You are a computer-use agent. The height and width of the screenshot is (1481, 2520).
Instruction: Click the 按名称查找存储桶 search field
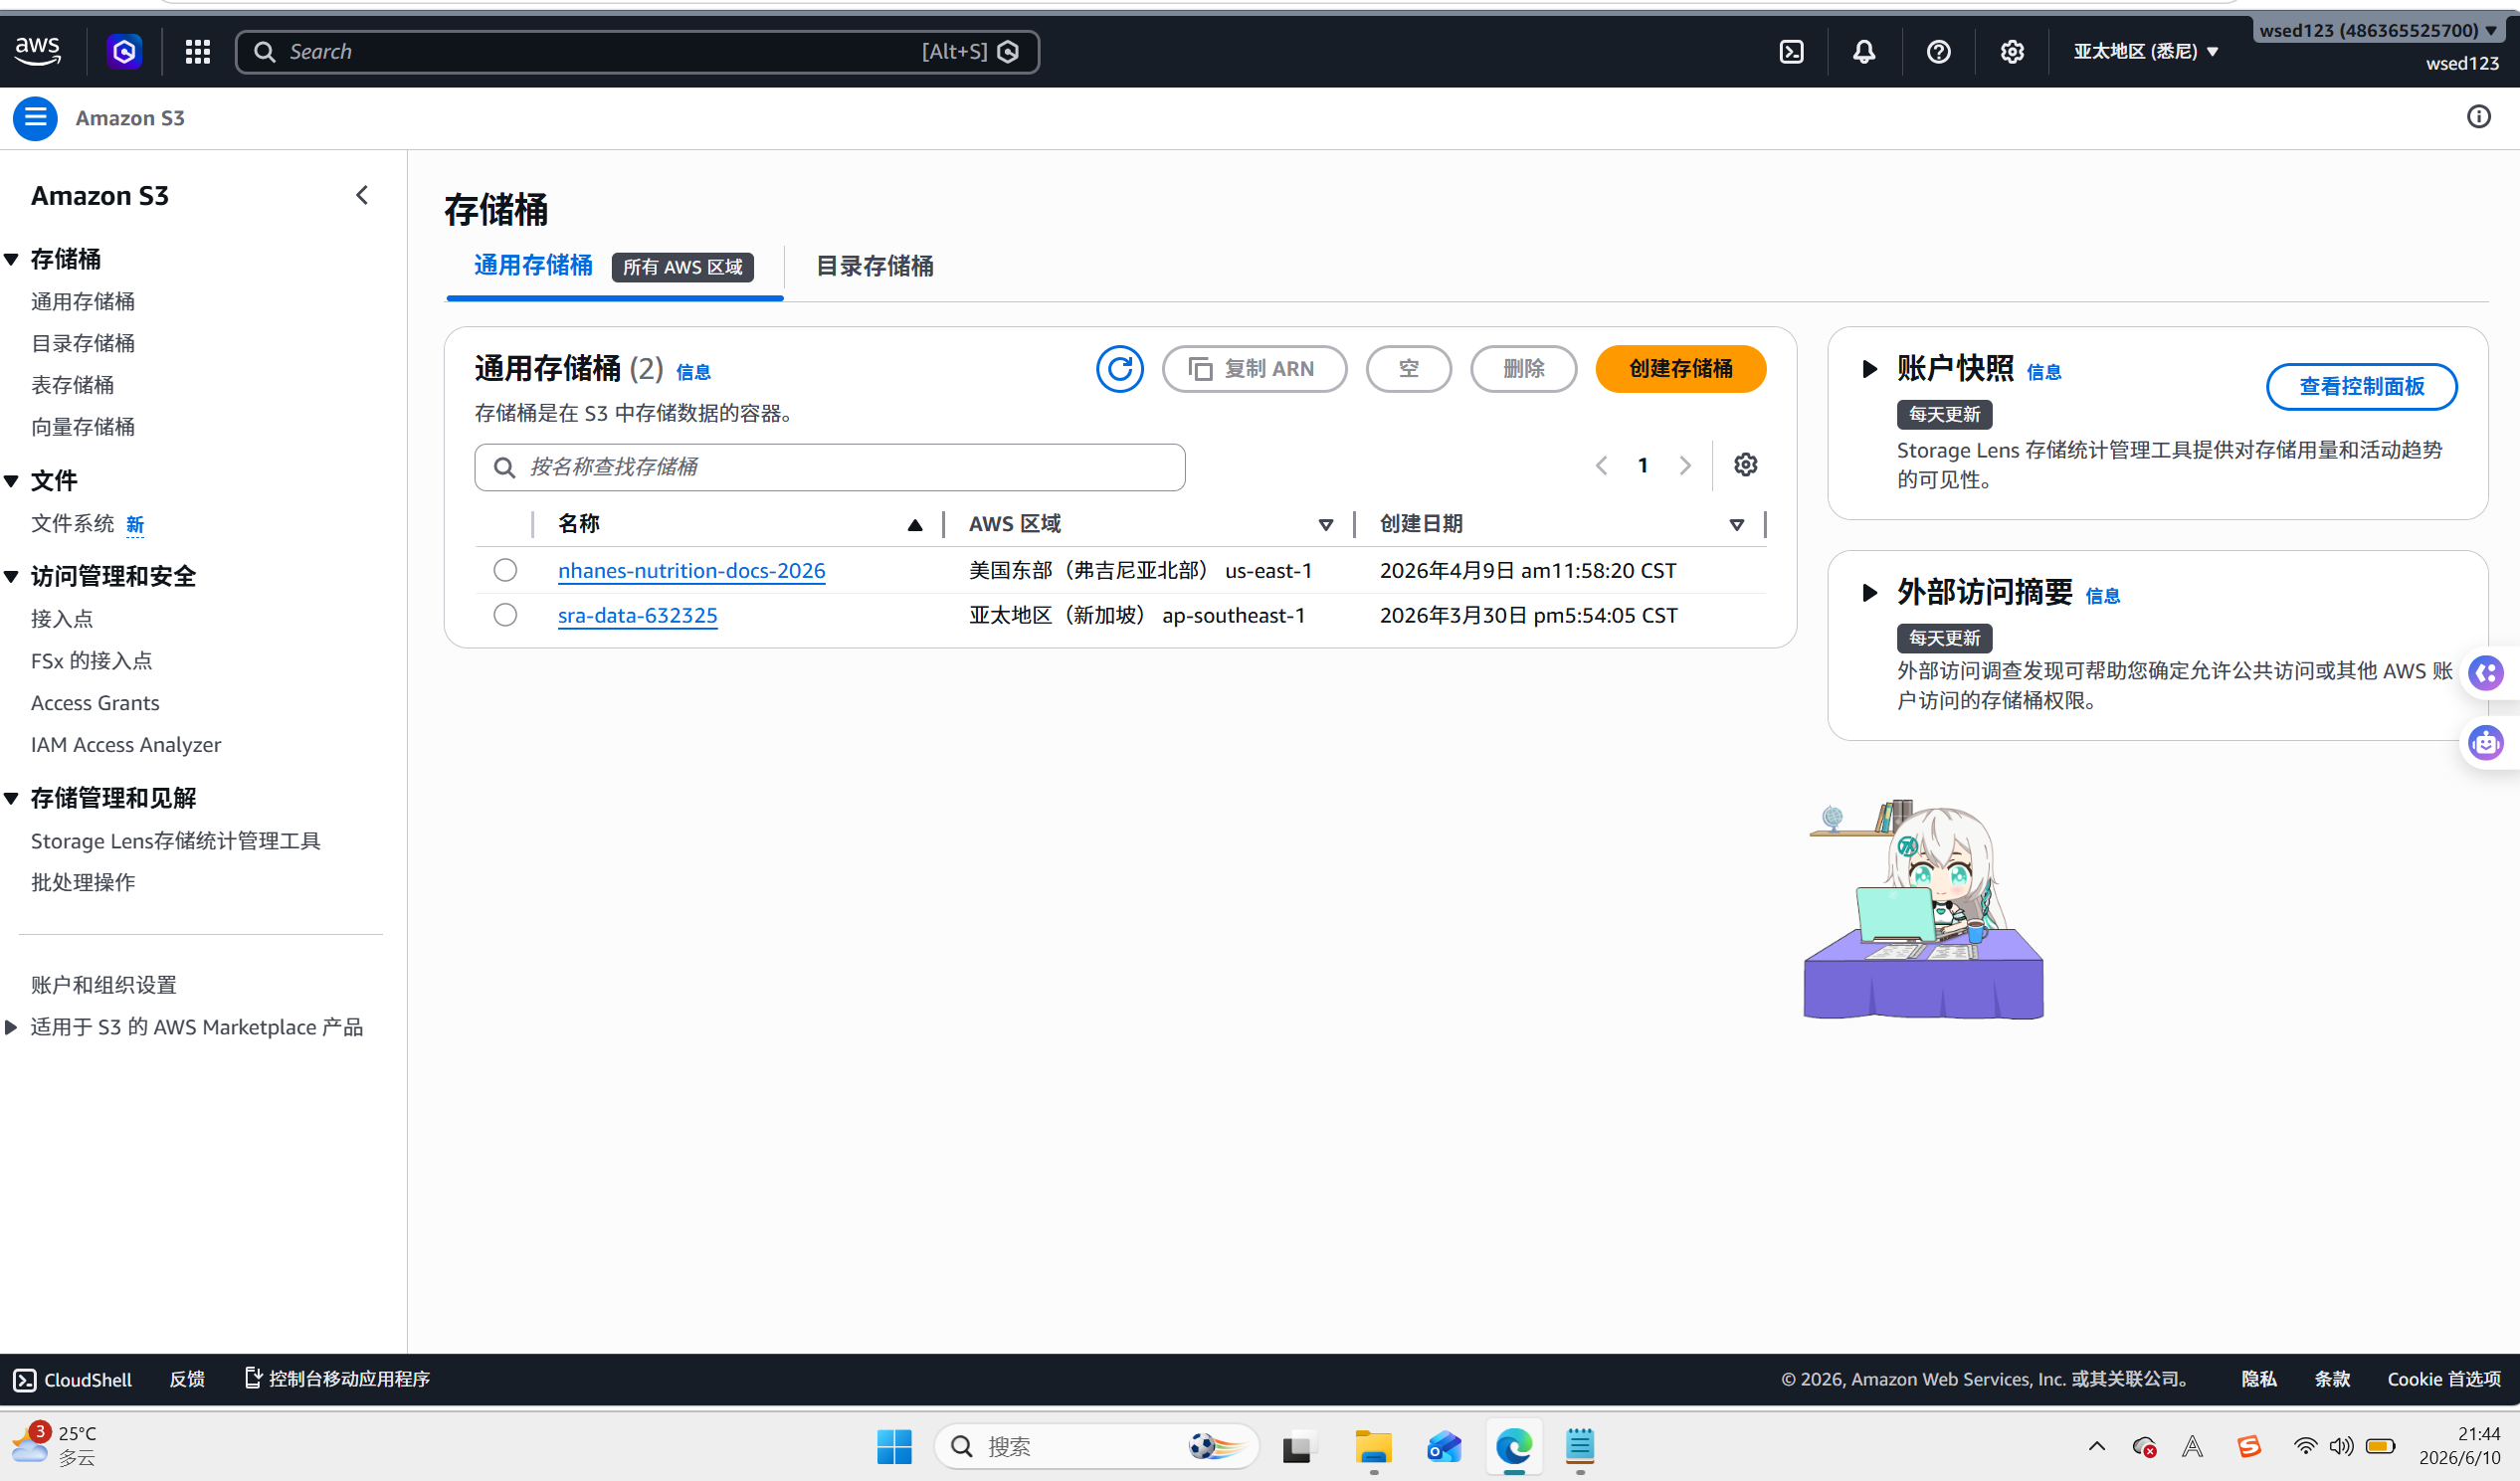[830, 467]
